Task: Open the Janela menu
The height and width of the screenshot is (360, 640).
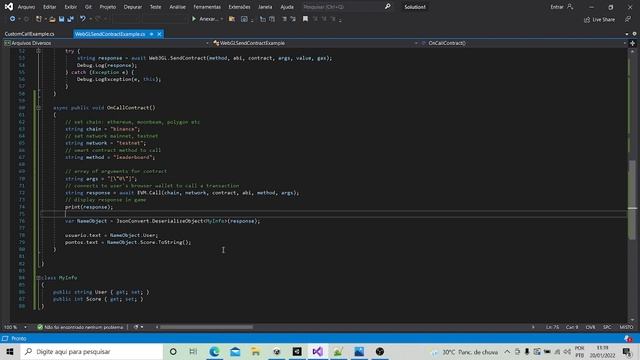Action: click(265, 7)
